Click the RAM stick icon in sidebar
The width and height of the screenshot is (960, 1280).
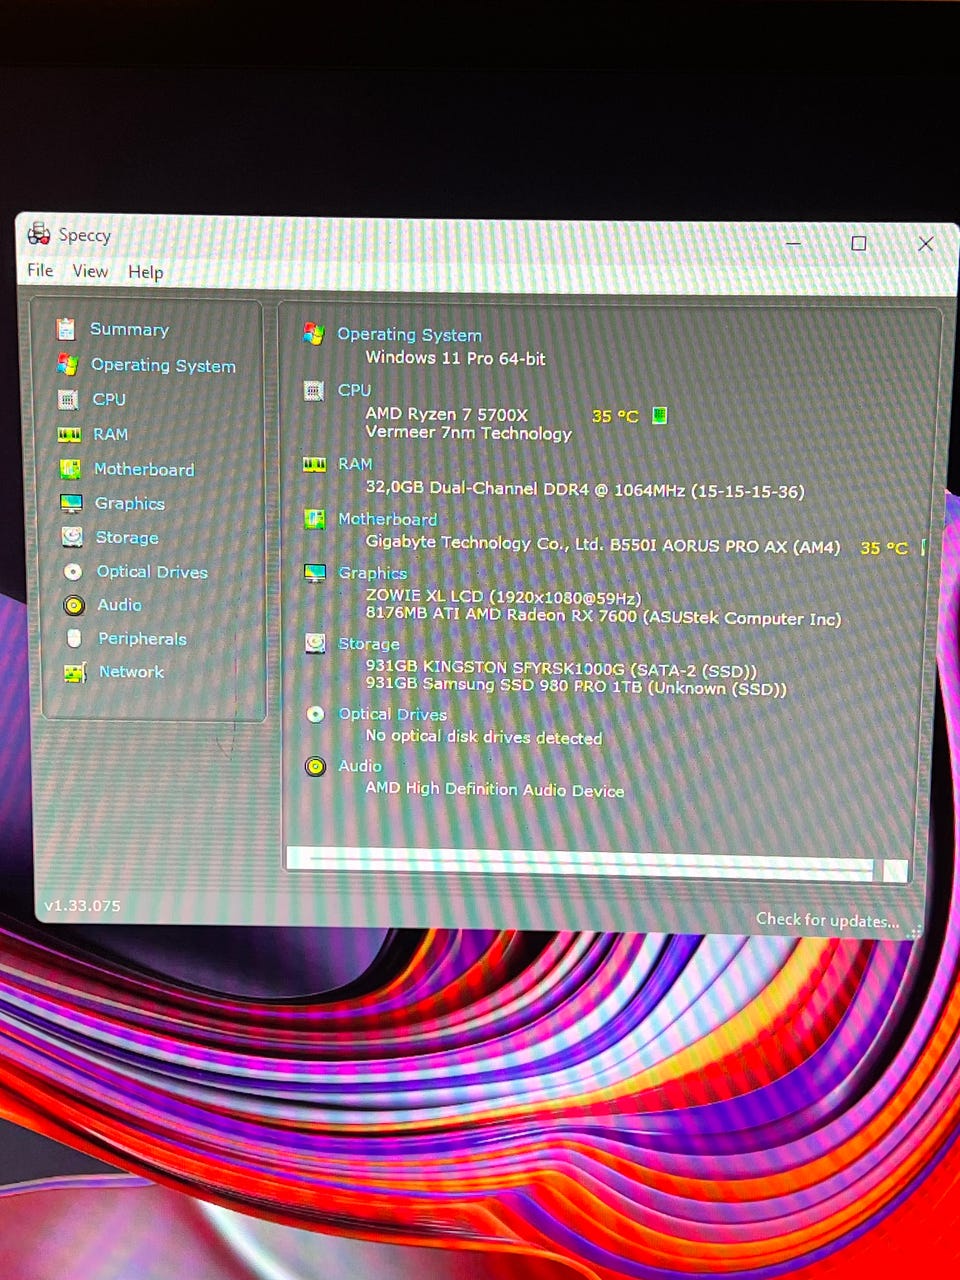pyautogui.click(x=69, y=434)
